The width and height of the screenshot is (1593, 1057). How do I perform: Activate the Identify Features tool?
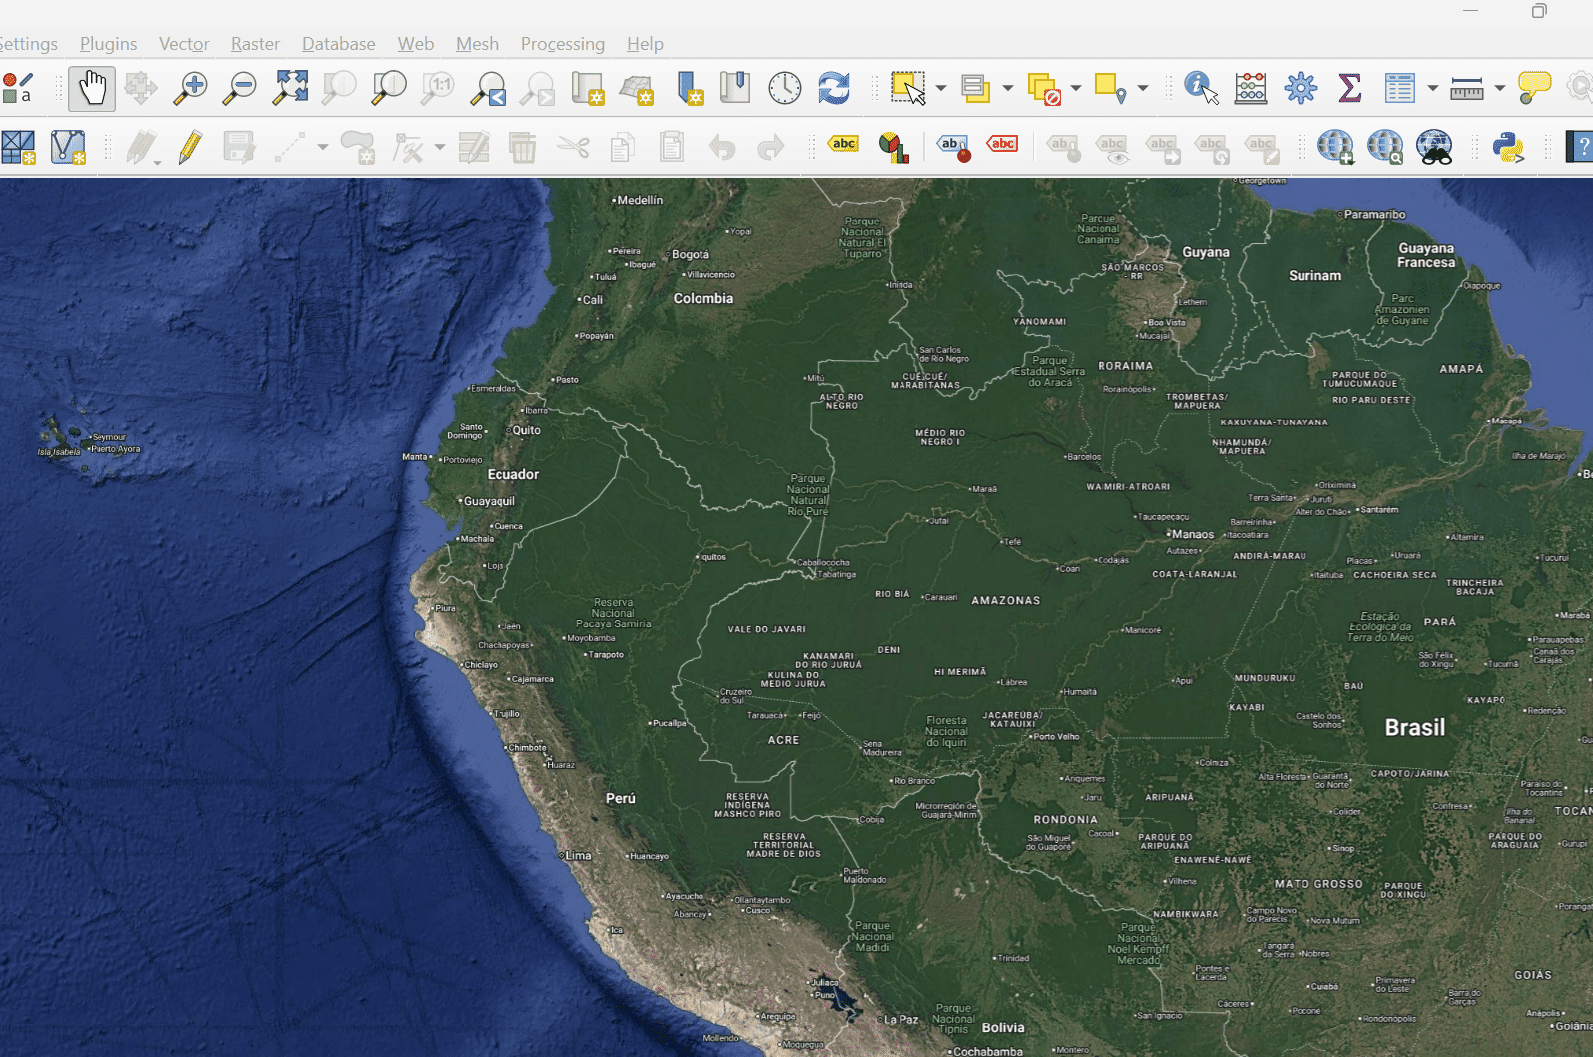[x=1200, y=88]
